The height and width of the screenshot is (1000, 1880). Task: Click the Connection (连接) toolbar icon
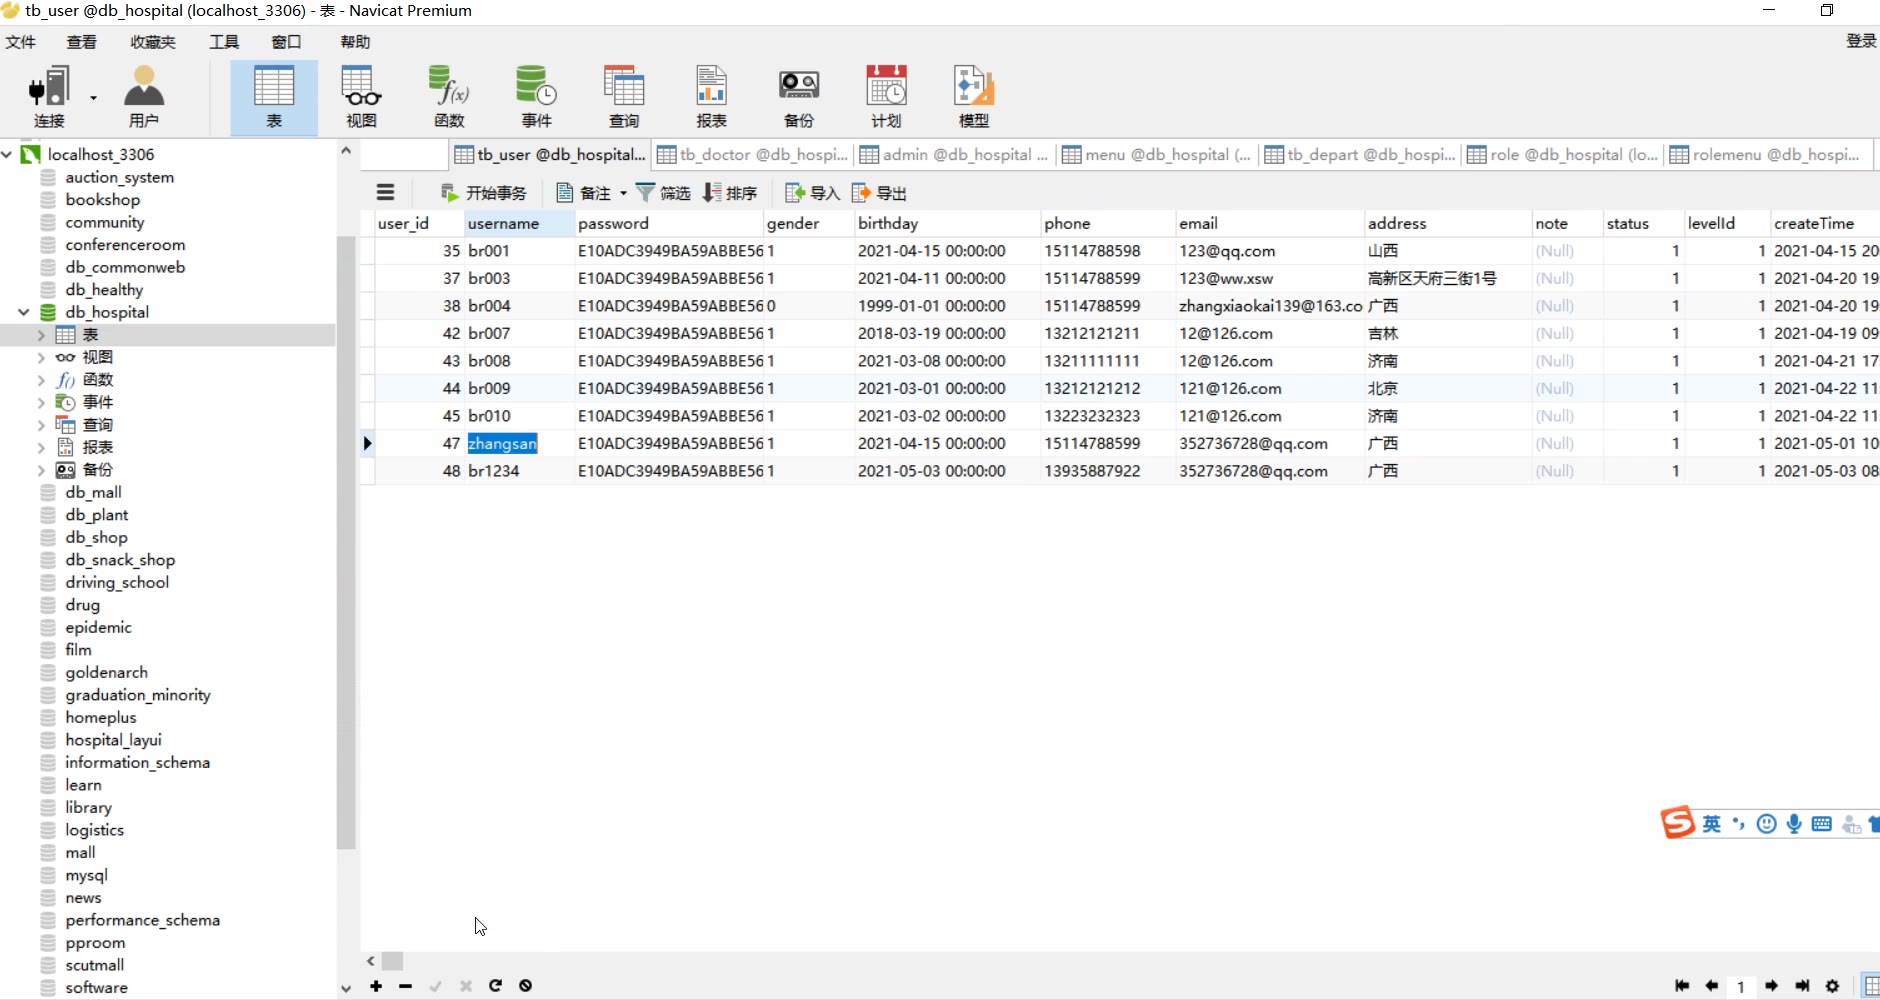[48, 97]
